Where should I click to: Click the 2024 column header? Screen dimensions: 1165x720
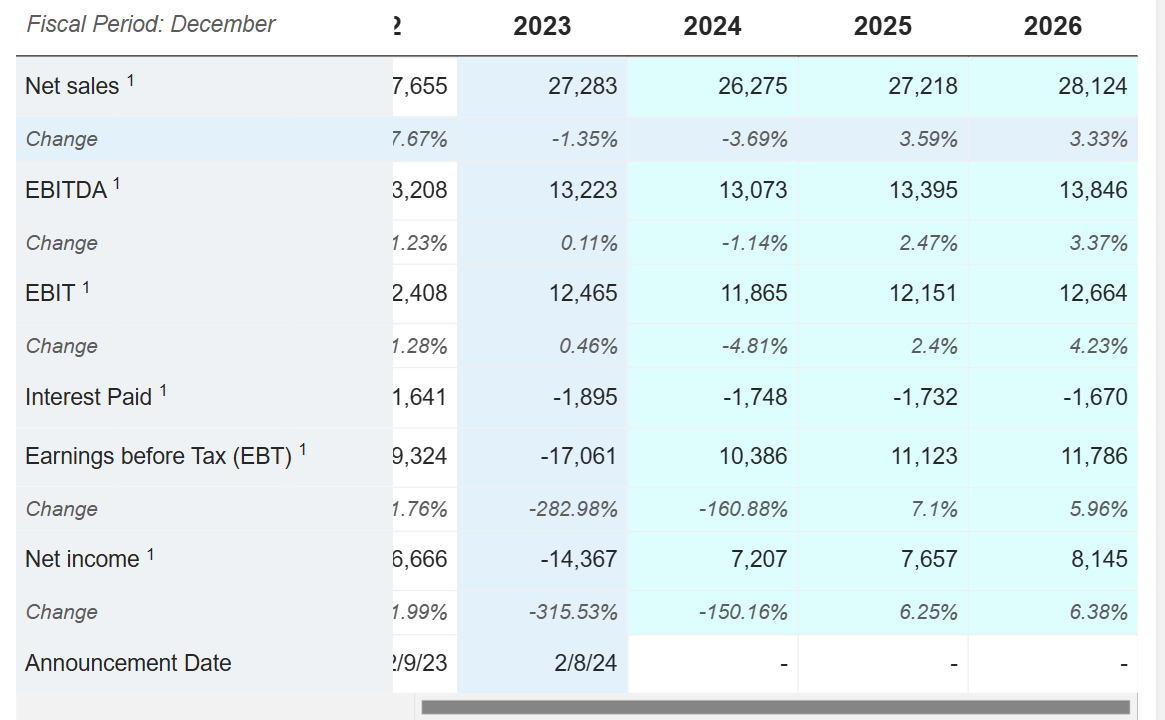point(712,26)
